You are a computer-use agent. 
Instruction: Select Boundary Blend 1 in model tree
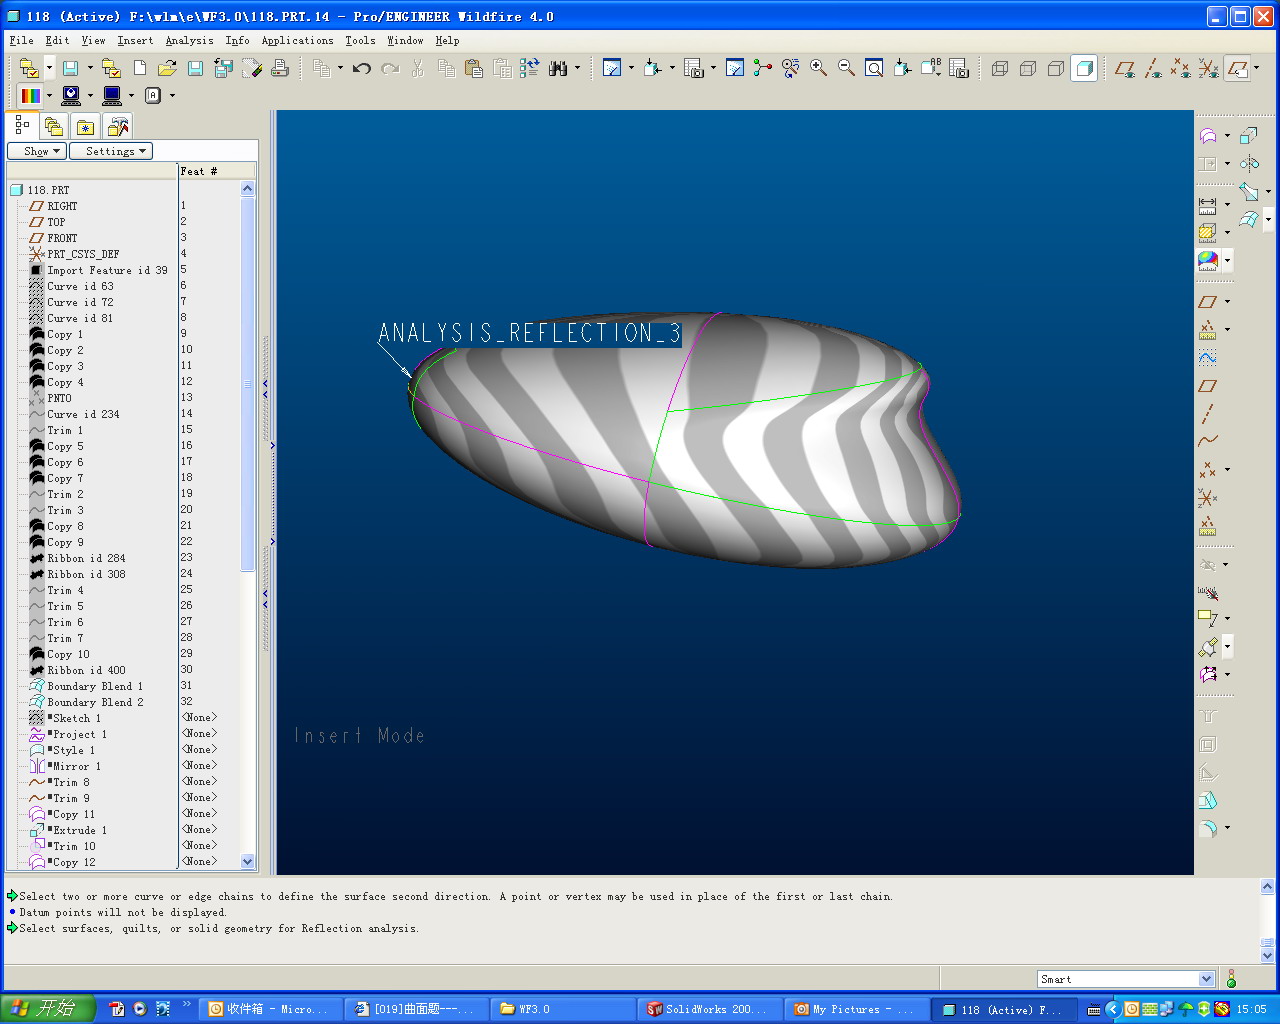95,686
